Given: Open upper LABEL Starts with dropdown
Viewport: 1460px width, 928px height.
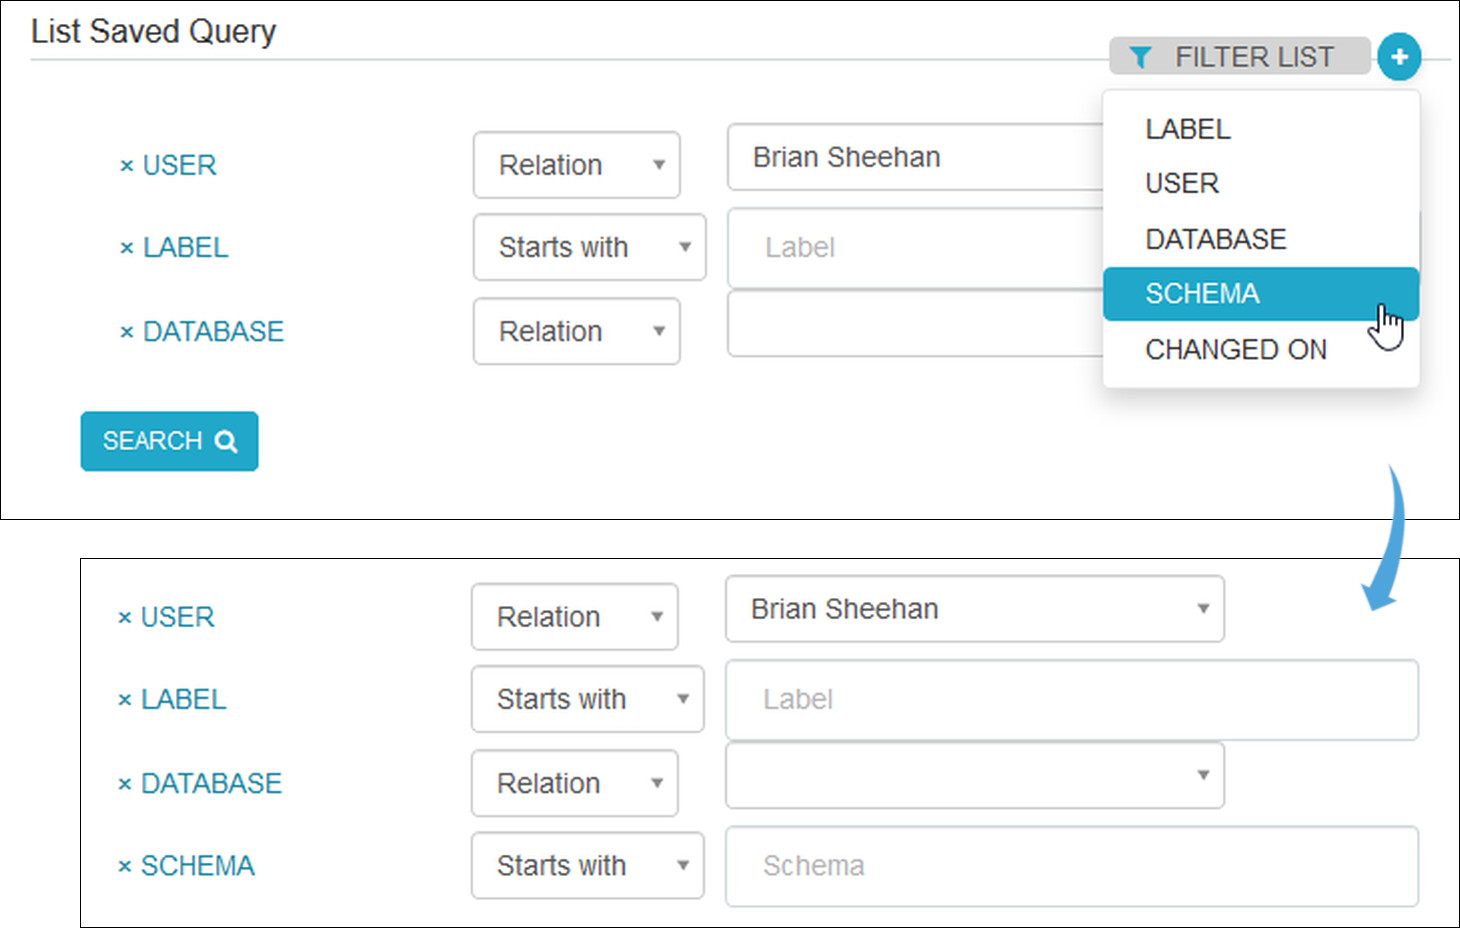Looking at the screenshot, I should (589, 247).
